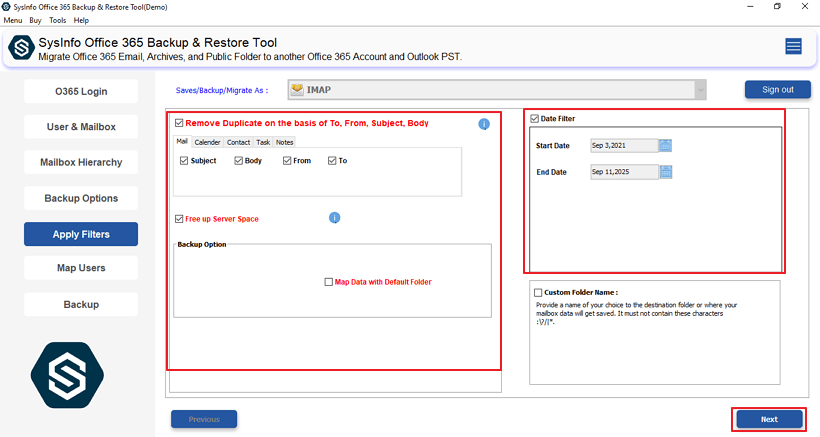This screenshot has width=820, height=437.
Task: Open the Menu menu
Action: [x=13, y=20]
